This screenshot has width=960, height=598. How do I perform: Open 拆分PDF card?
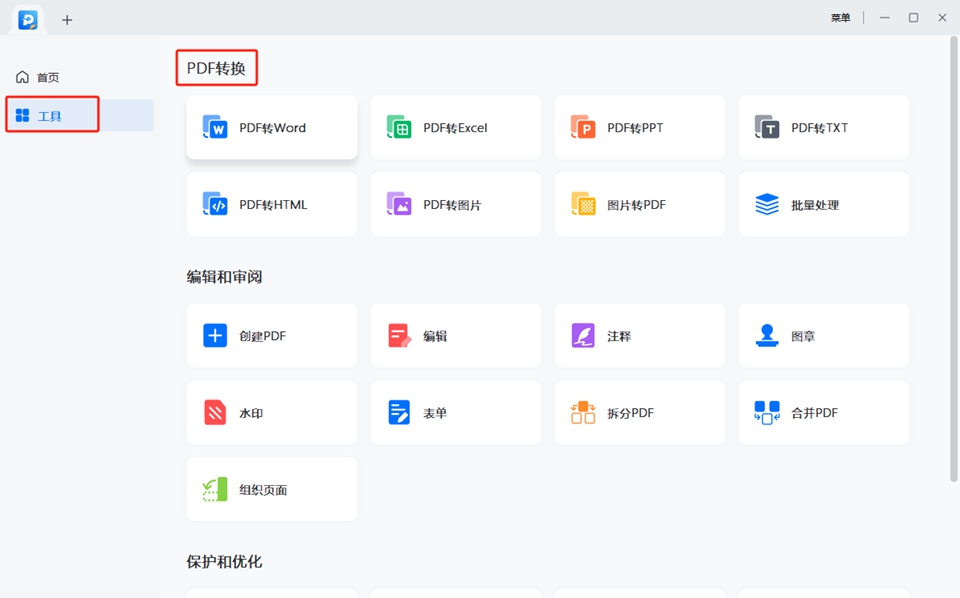tap(640, 413)
